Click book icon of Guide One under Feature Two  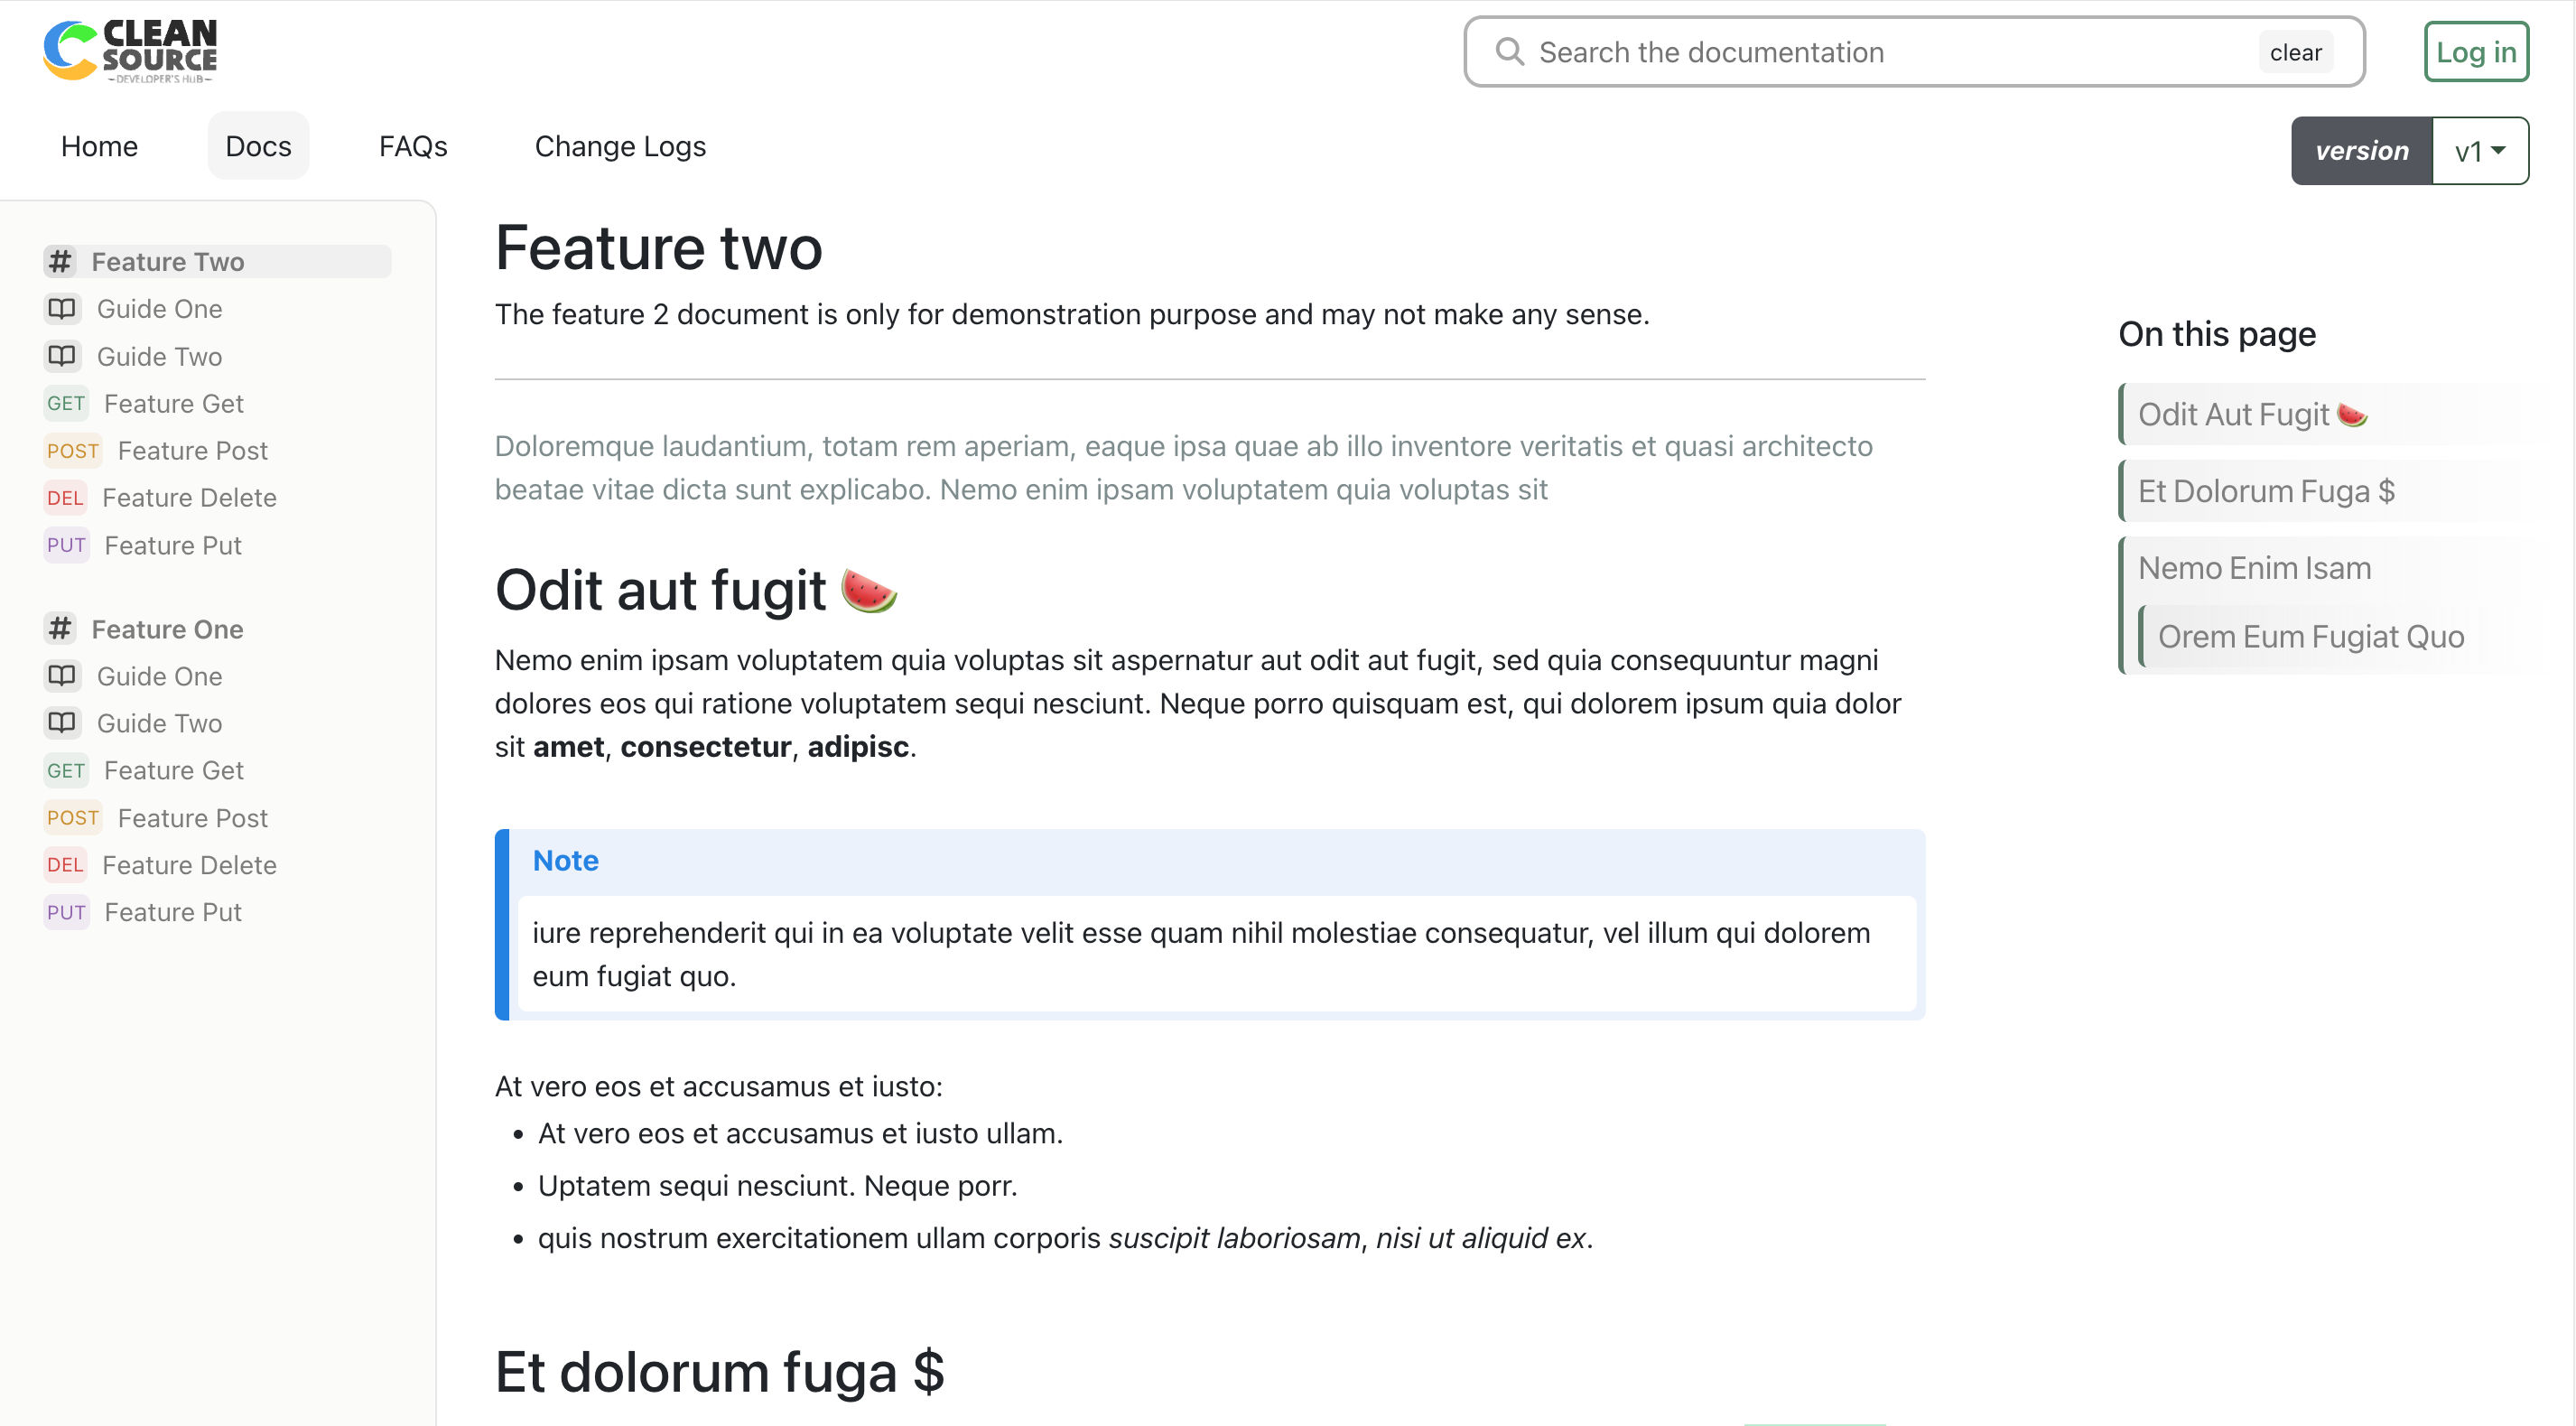point(62,309)
